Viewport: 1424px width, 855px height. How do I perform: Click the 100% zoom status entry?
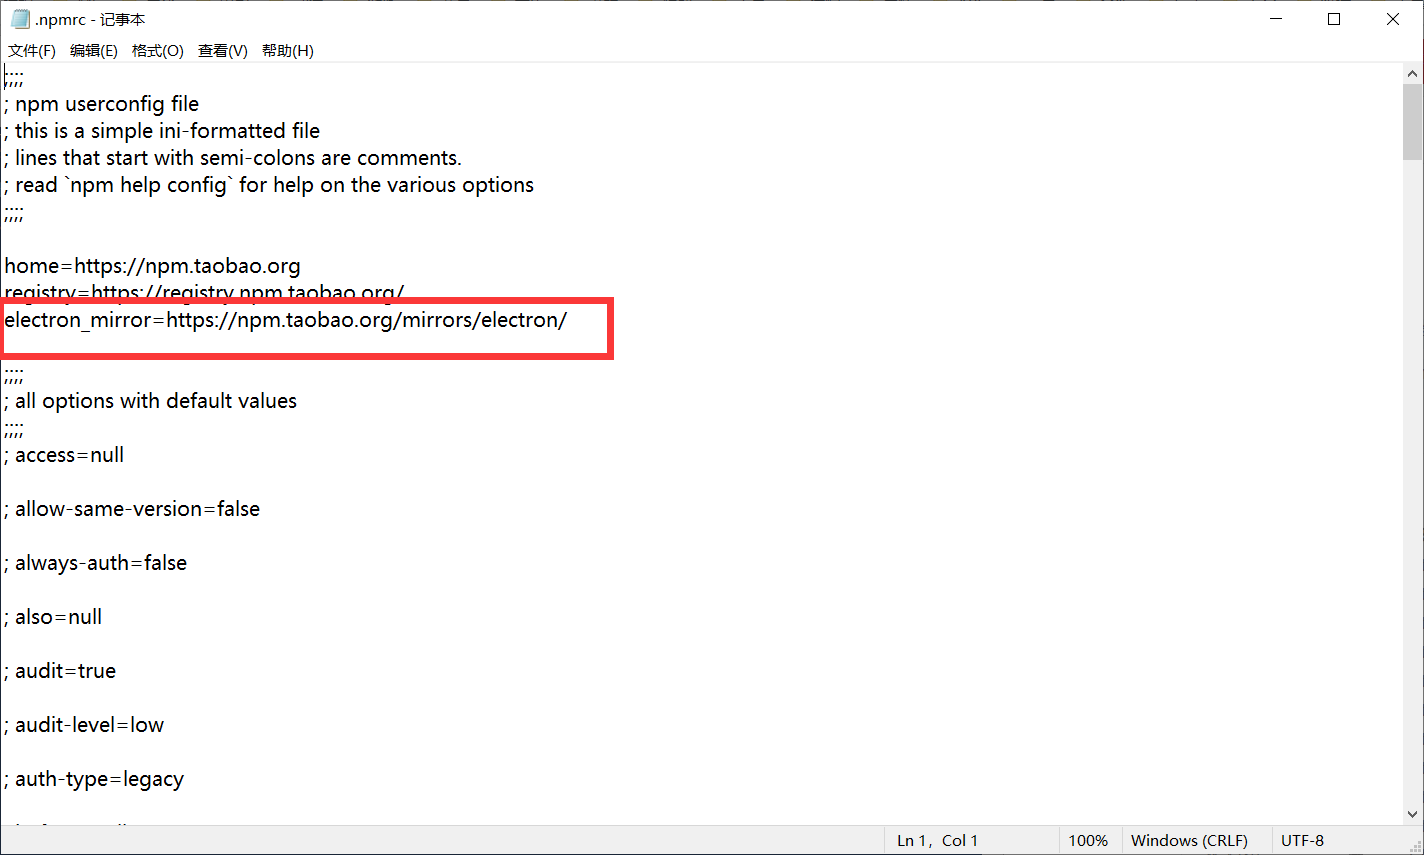tap(1088, 841)
